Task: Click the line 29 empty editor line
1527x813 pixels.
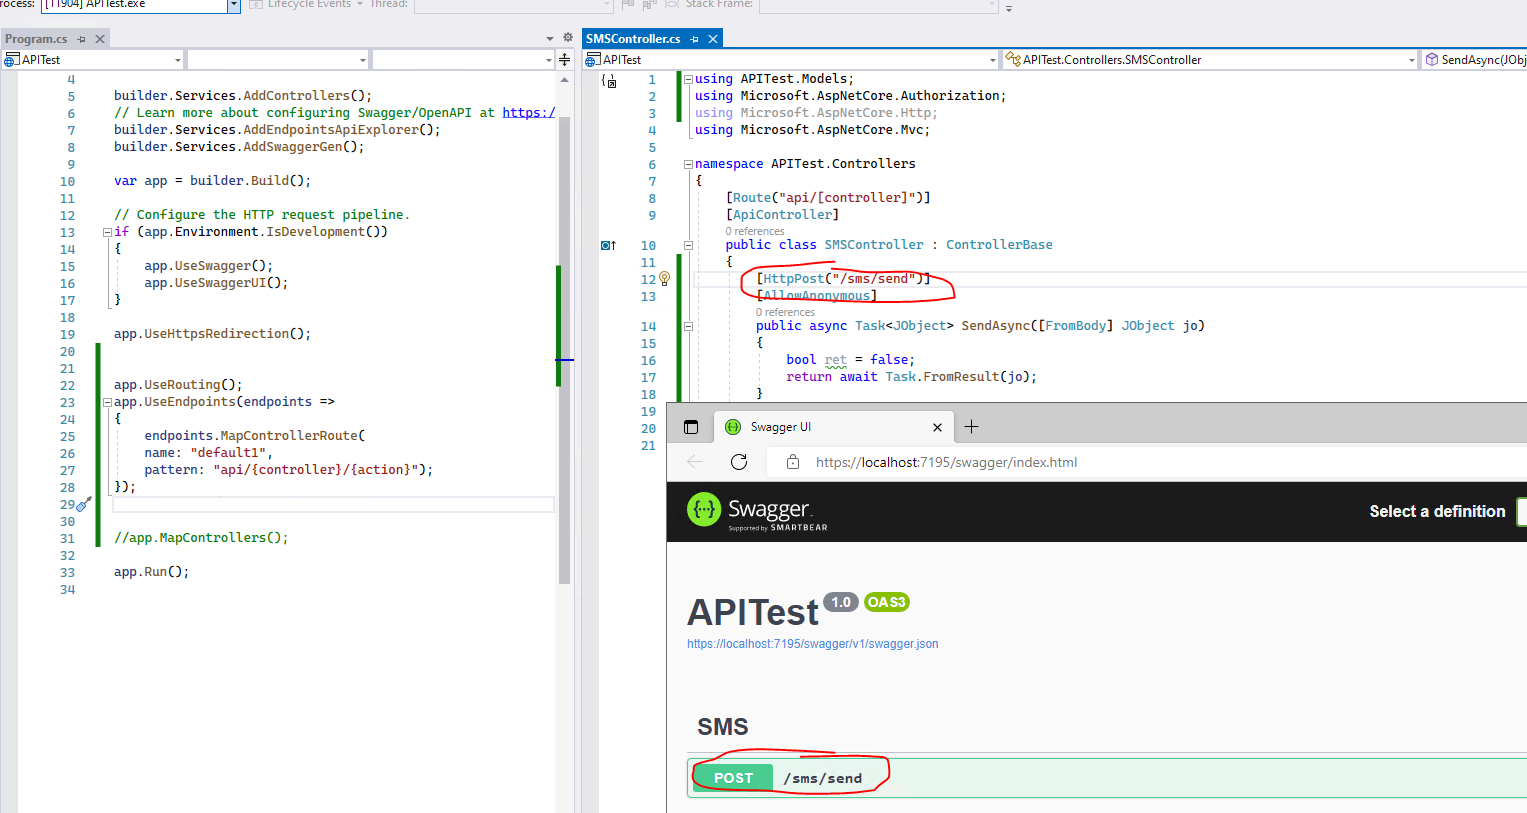Action: coord(333,504)
